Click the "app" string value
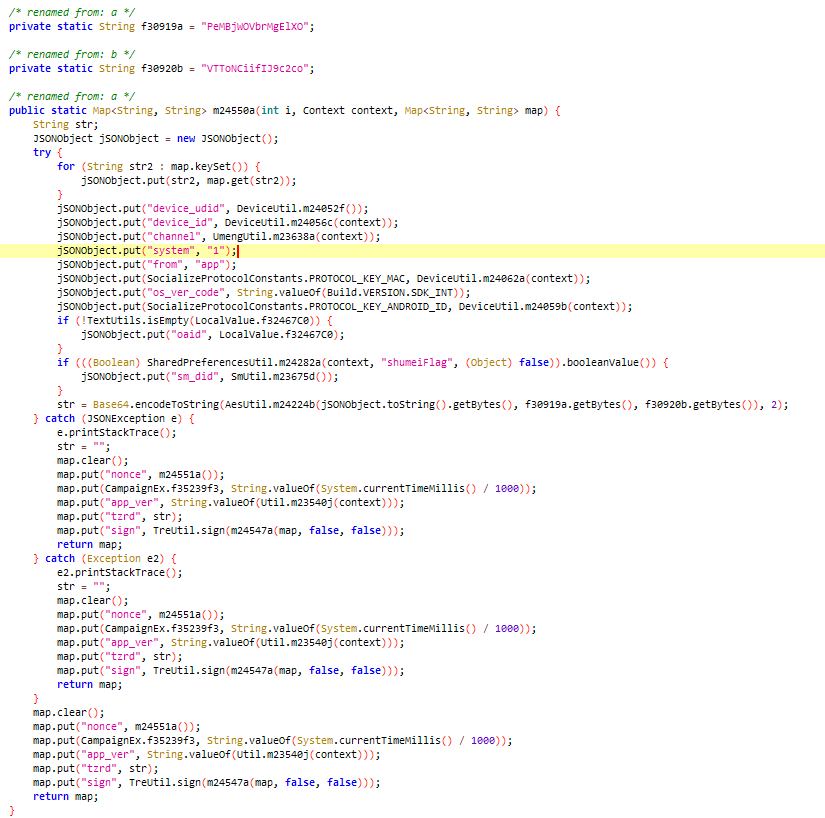Screen dimensions: 825x818 coord(209,265)
